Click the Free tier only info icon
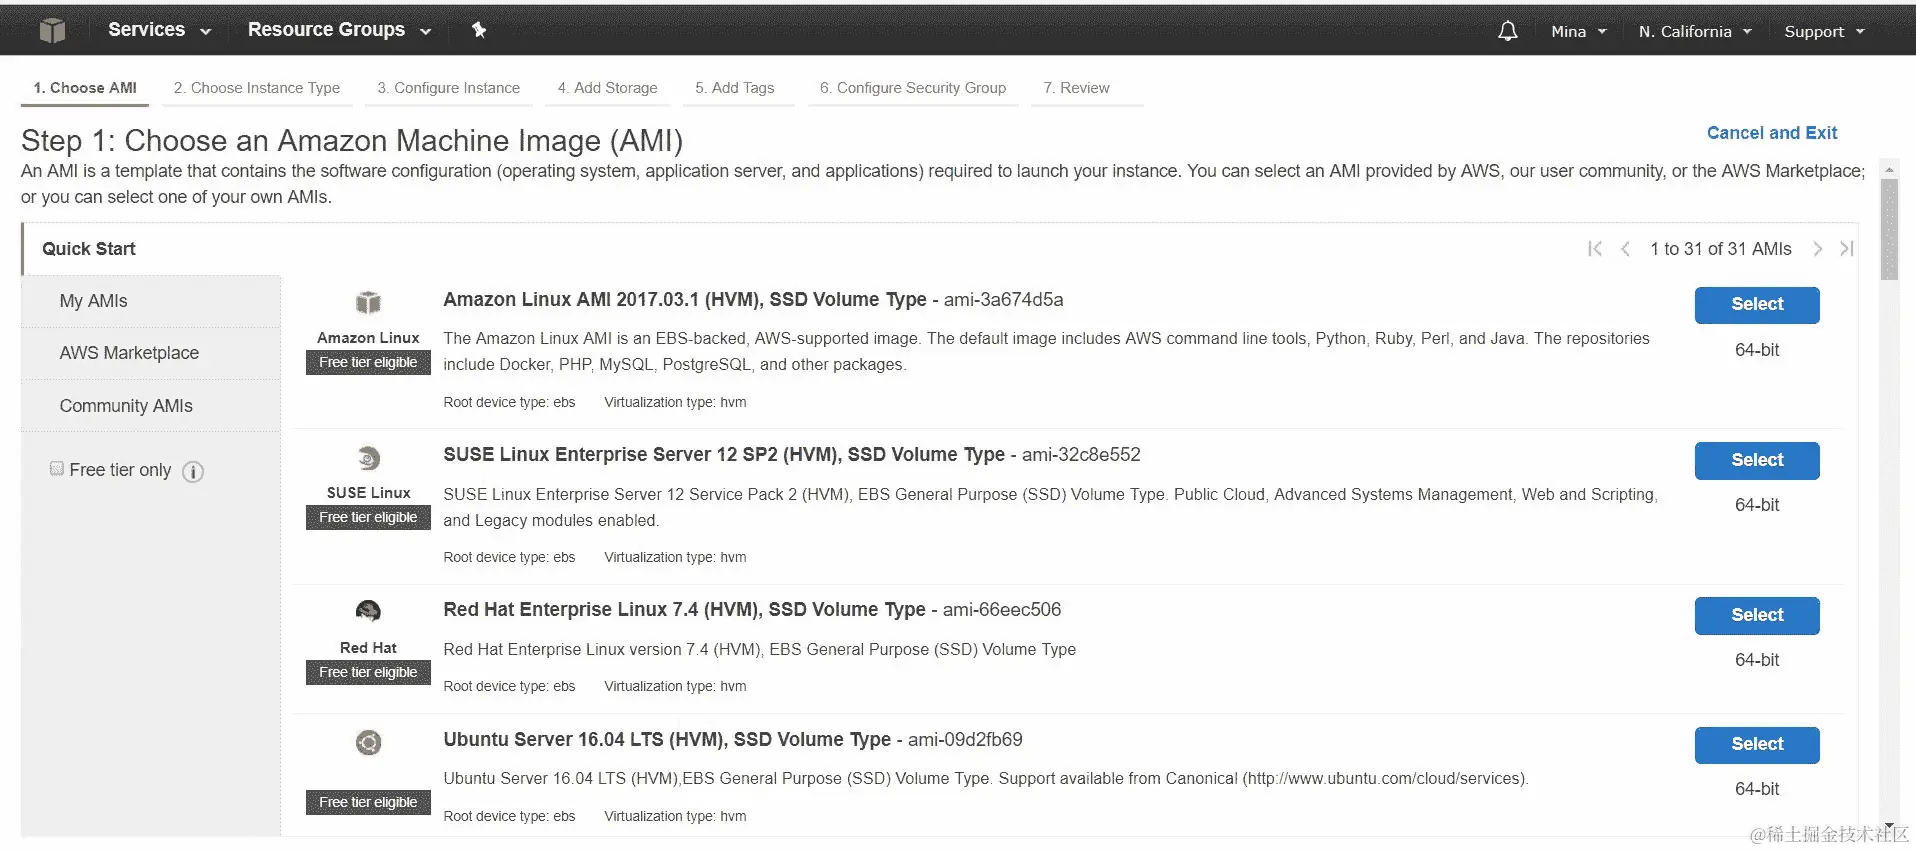This screenshot has height=851, width=1916. coord(193,472)
